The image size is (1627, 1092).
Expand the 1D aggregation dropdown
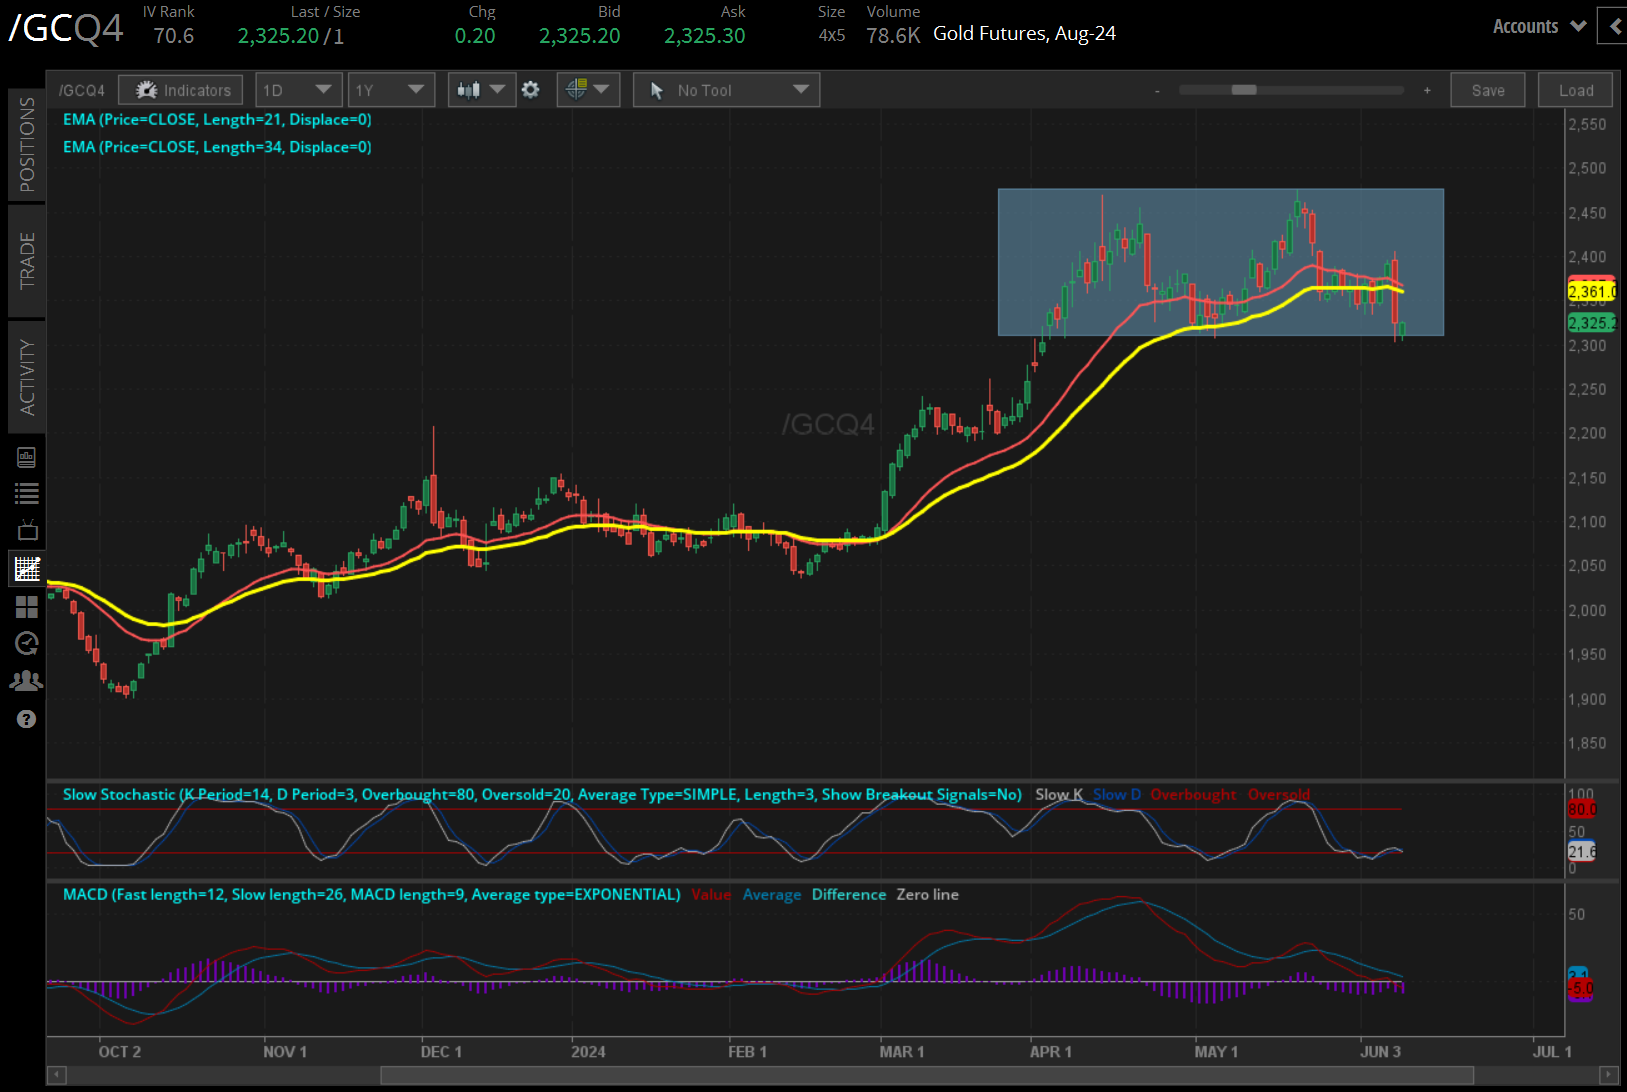click(x=299, y=90)
